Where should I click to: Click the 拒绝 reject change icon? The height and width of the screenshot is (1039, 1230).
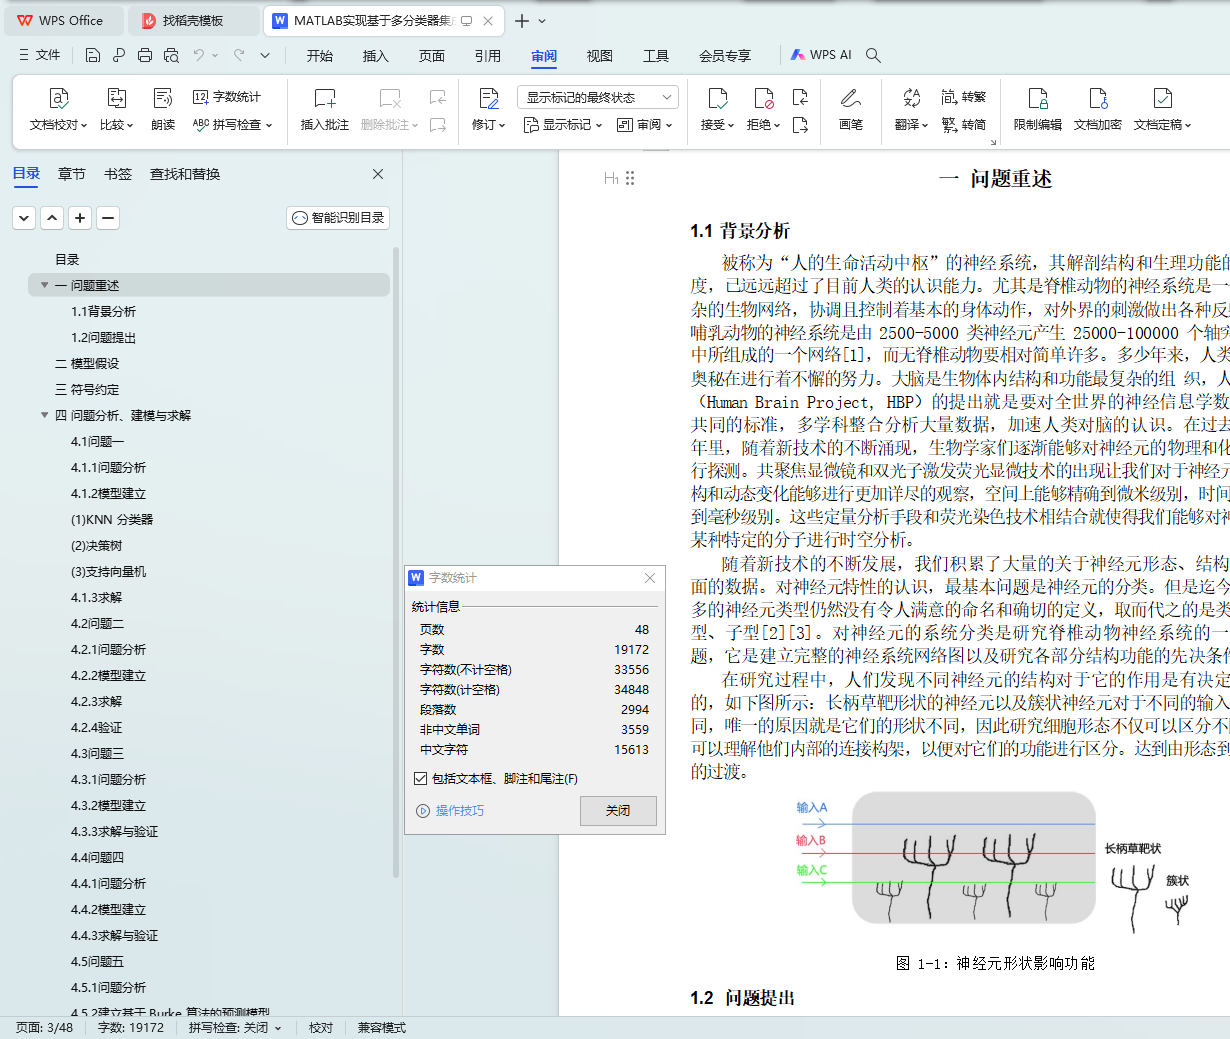[x=763, y=98]
